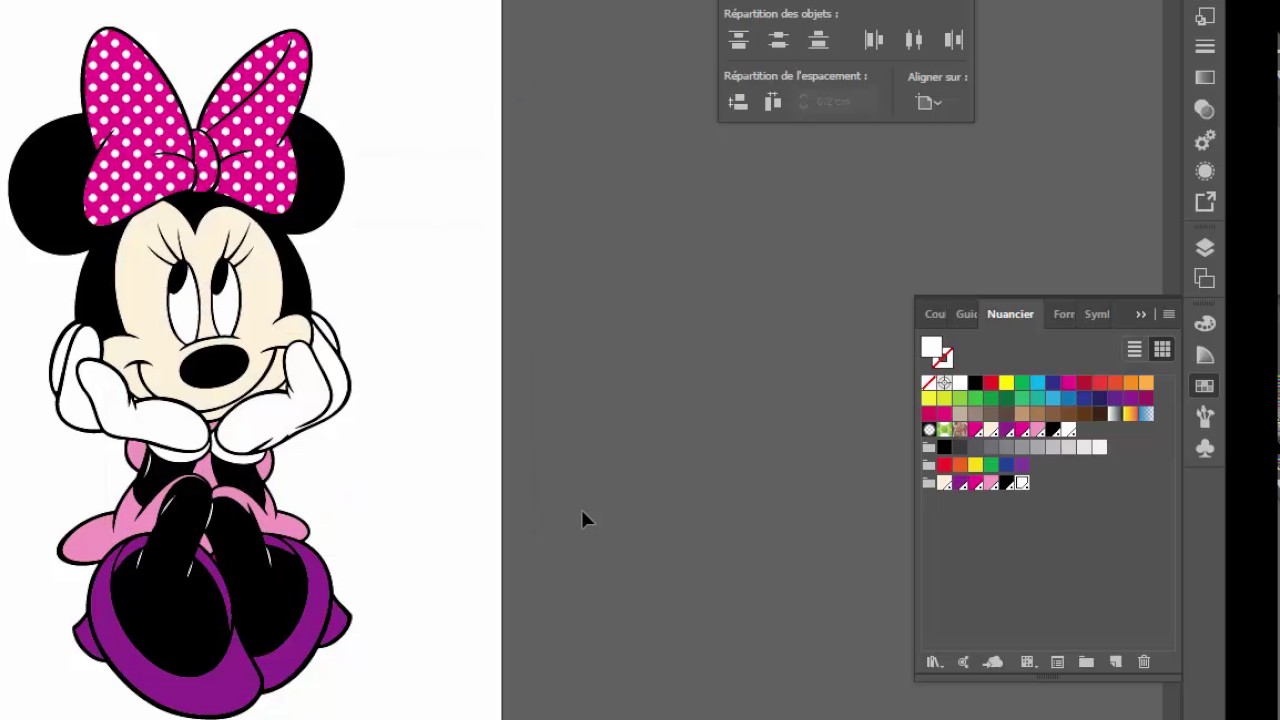Click horizontal distribute center icon
Viewport: 1280px width, 720px height.
[x=913, y=40]
